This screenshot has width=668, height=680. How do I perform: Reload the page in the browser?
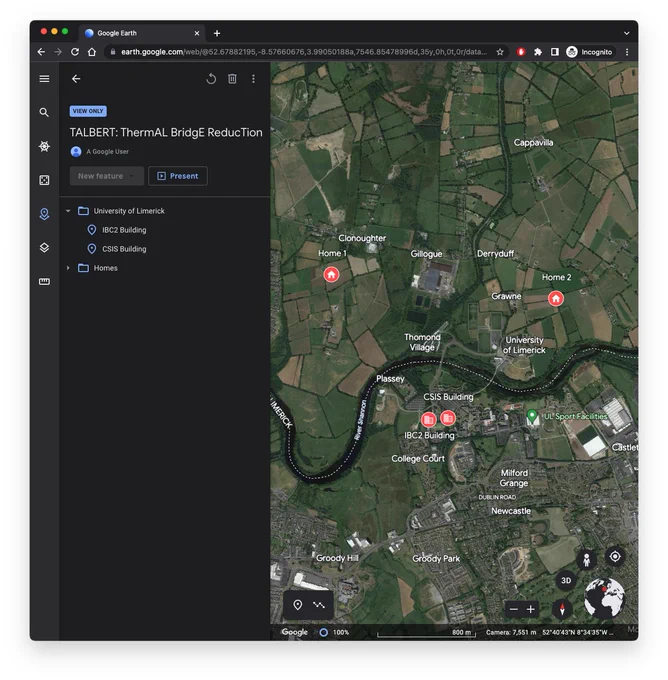coord(75,52)
